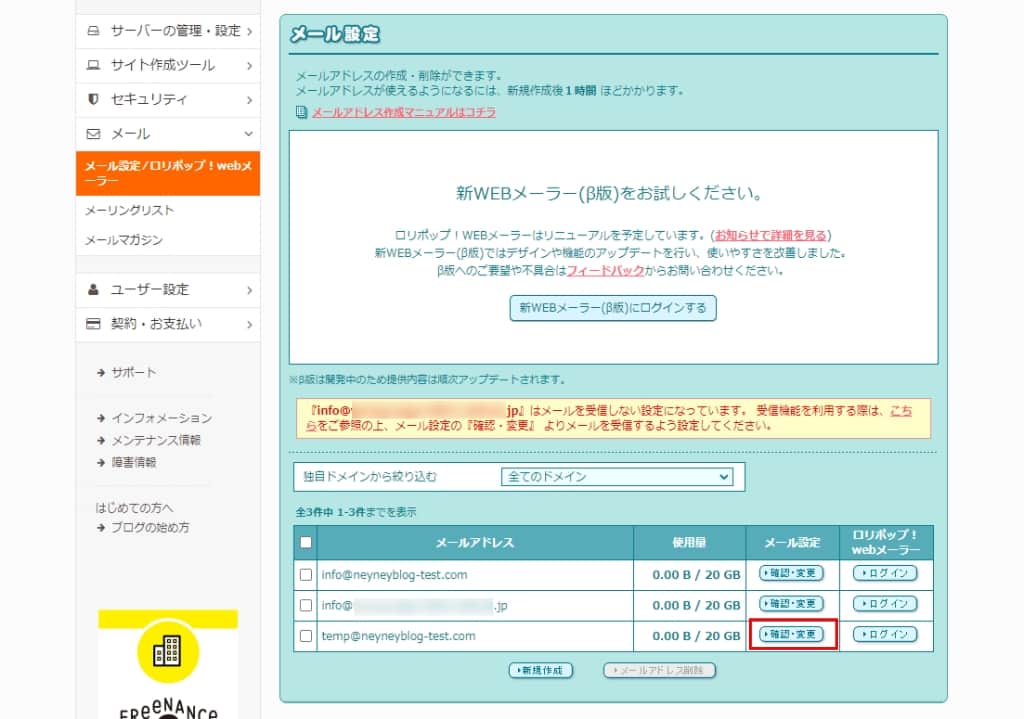Open the メールマガジン menu item
The height and width of the screenshot is (719, 1024).
[x=124, y=240]
